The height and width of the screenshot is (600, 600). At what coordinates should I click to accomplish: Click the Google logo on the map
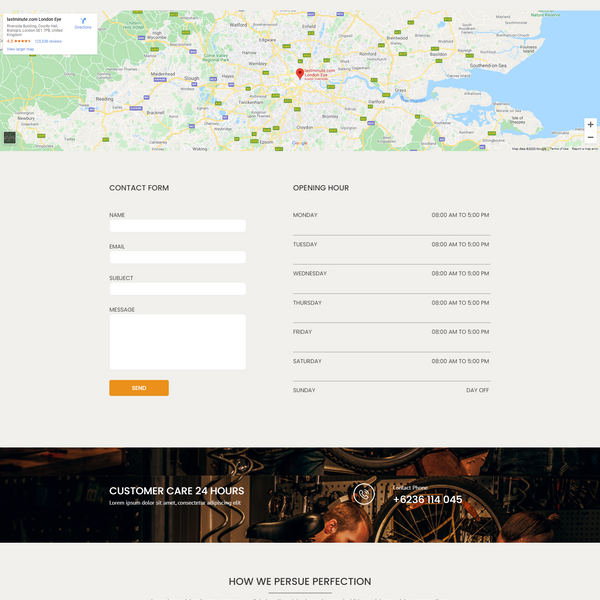click(x=299, y=143)
